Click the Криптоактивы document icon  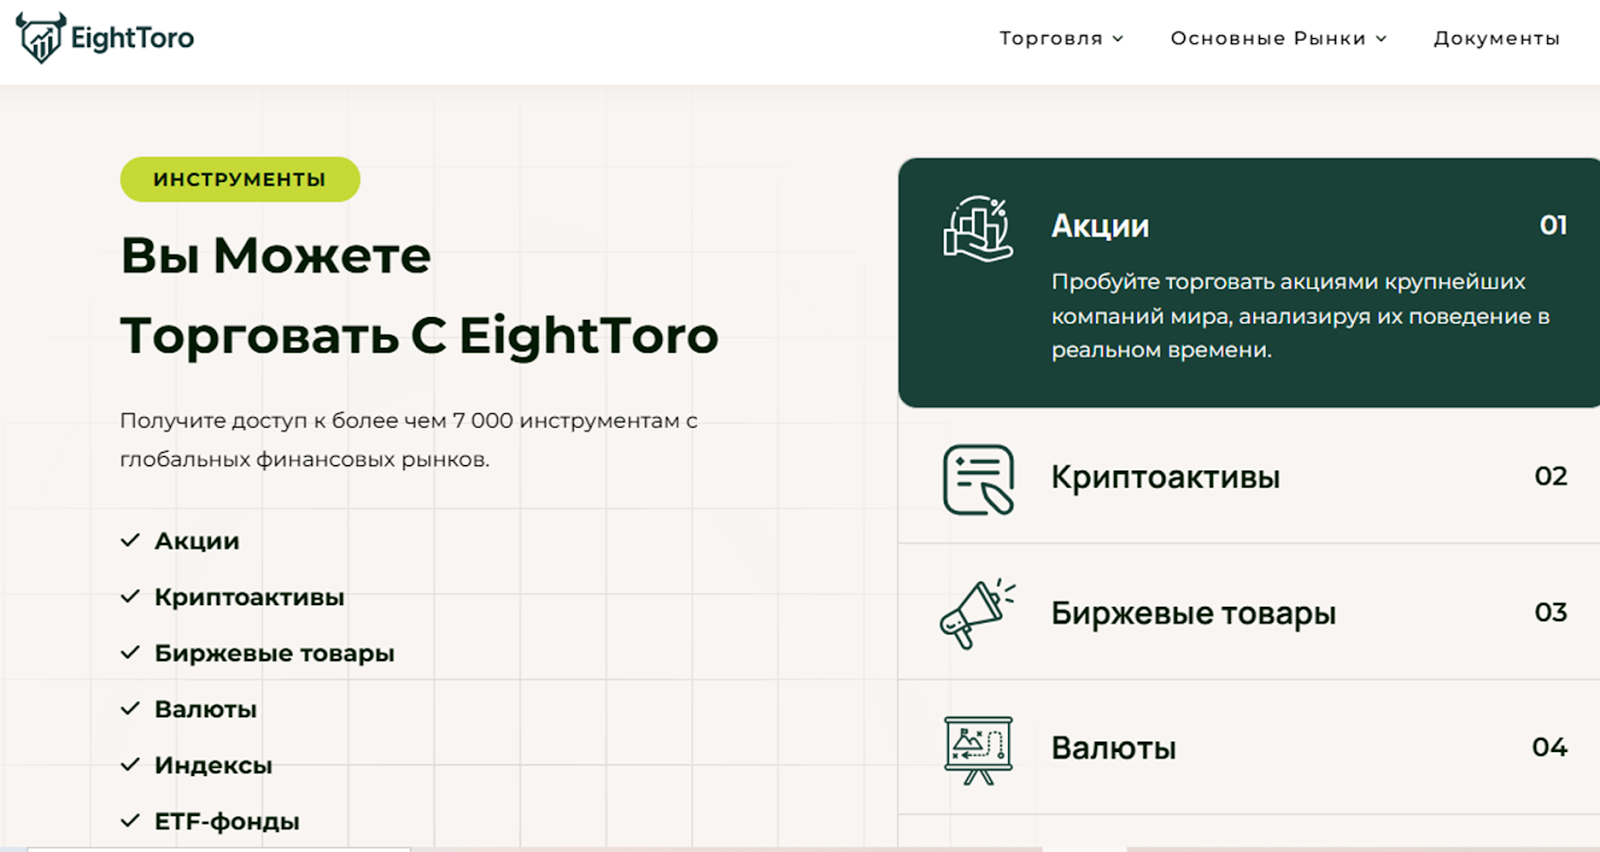click(977, 480)
